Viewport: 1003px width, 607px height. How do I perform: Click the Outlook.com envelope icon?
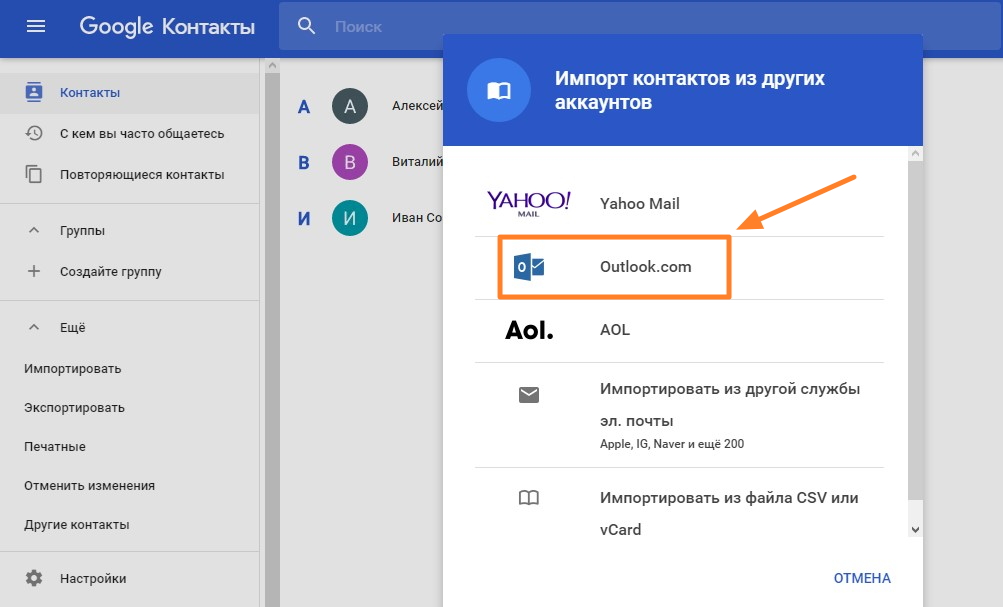pyautogui.click(x=529, y=267)
